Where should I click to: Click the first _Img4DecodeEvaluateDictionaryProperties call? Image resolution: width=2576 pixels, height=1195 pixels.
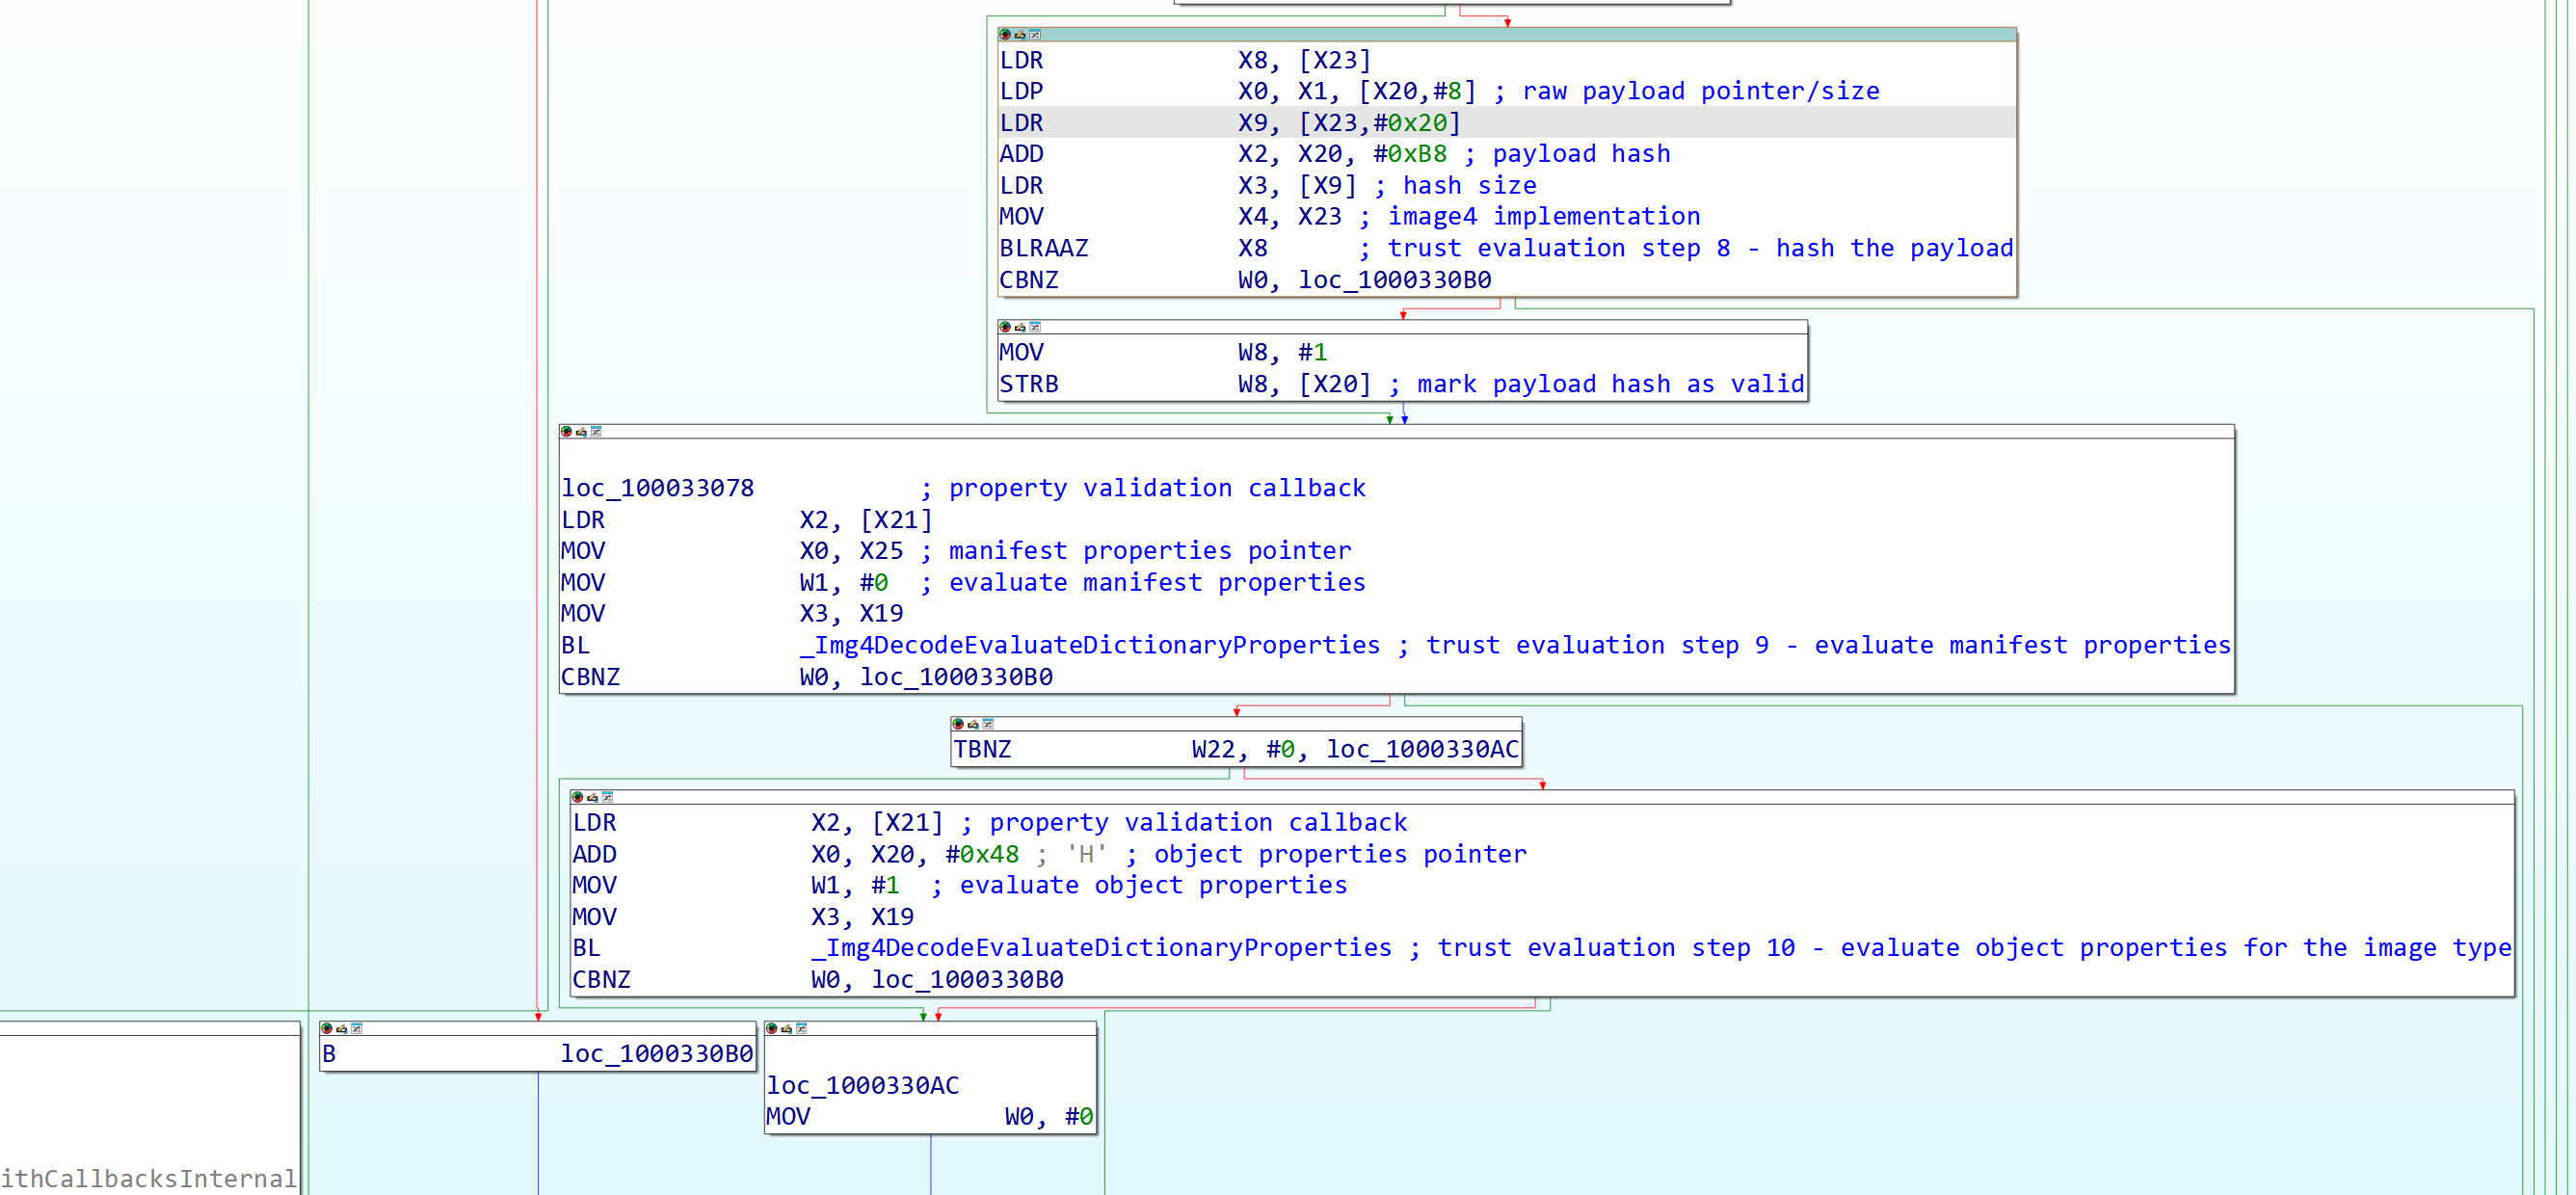(x=1090, y=646)
